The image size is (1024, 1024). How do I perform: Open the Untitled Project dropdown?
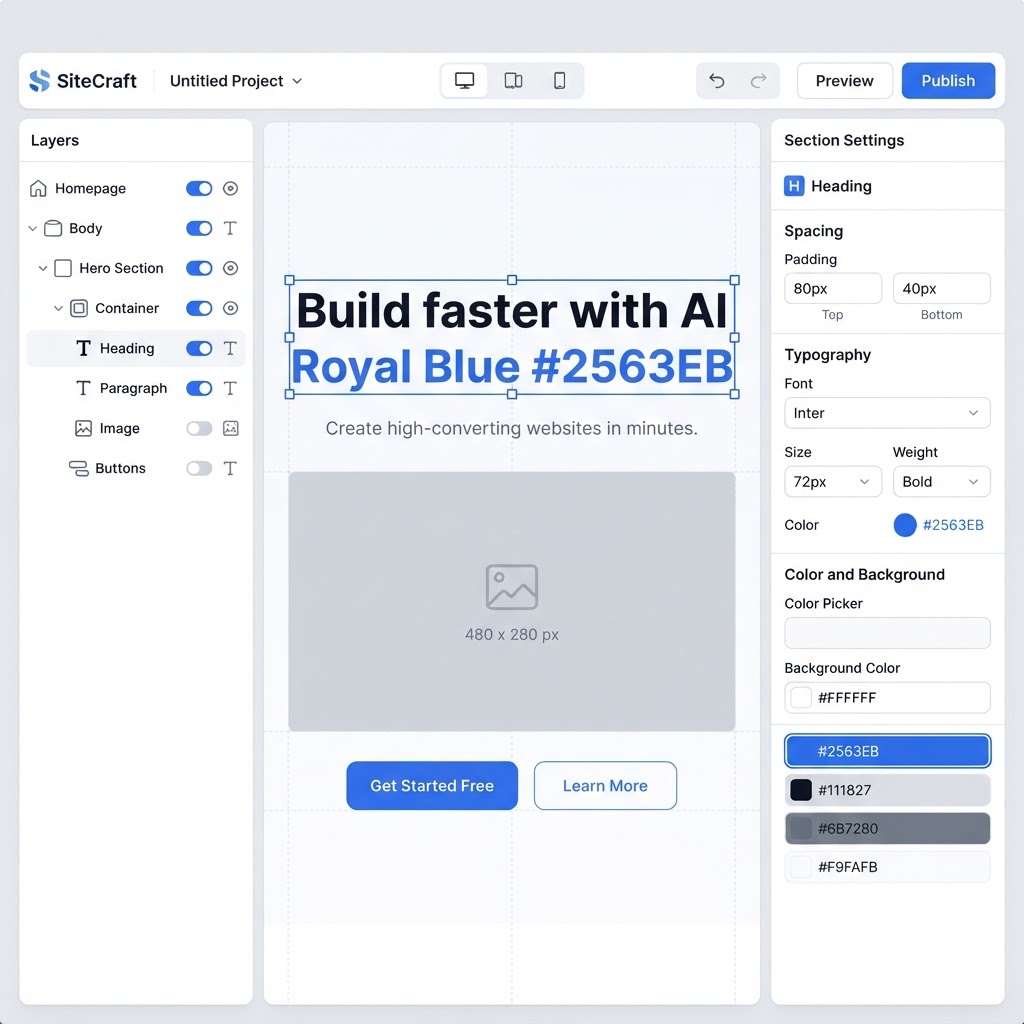[x=236, y=80]
